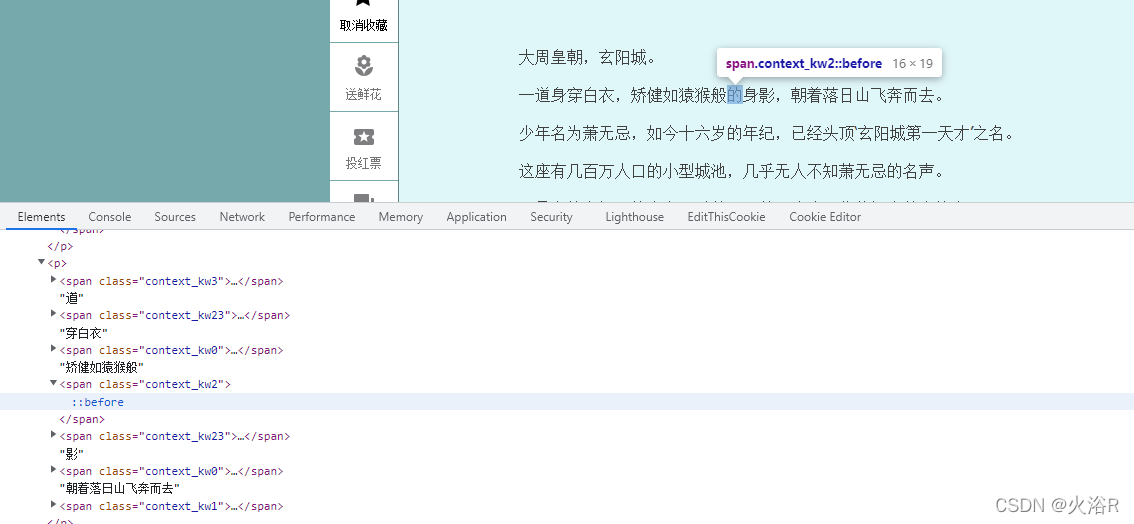
Task: Select the context_kw3 span node
Action: [171, 281]
